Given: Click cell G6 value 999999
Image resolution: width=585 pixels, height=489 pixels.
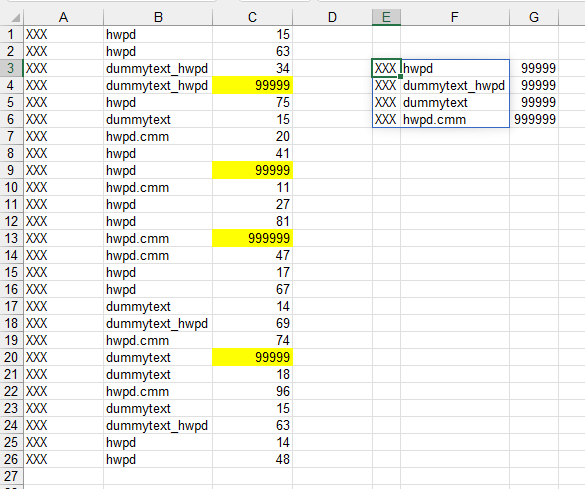Looking at the screenshot, I should 534,119.
